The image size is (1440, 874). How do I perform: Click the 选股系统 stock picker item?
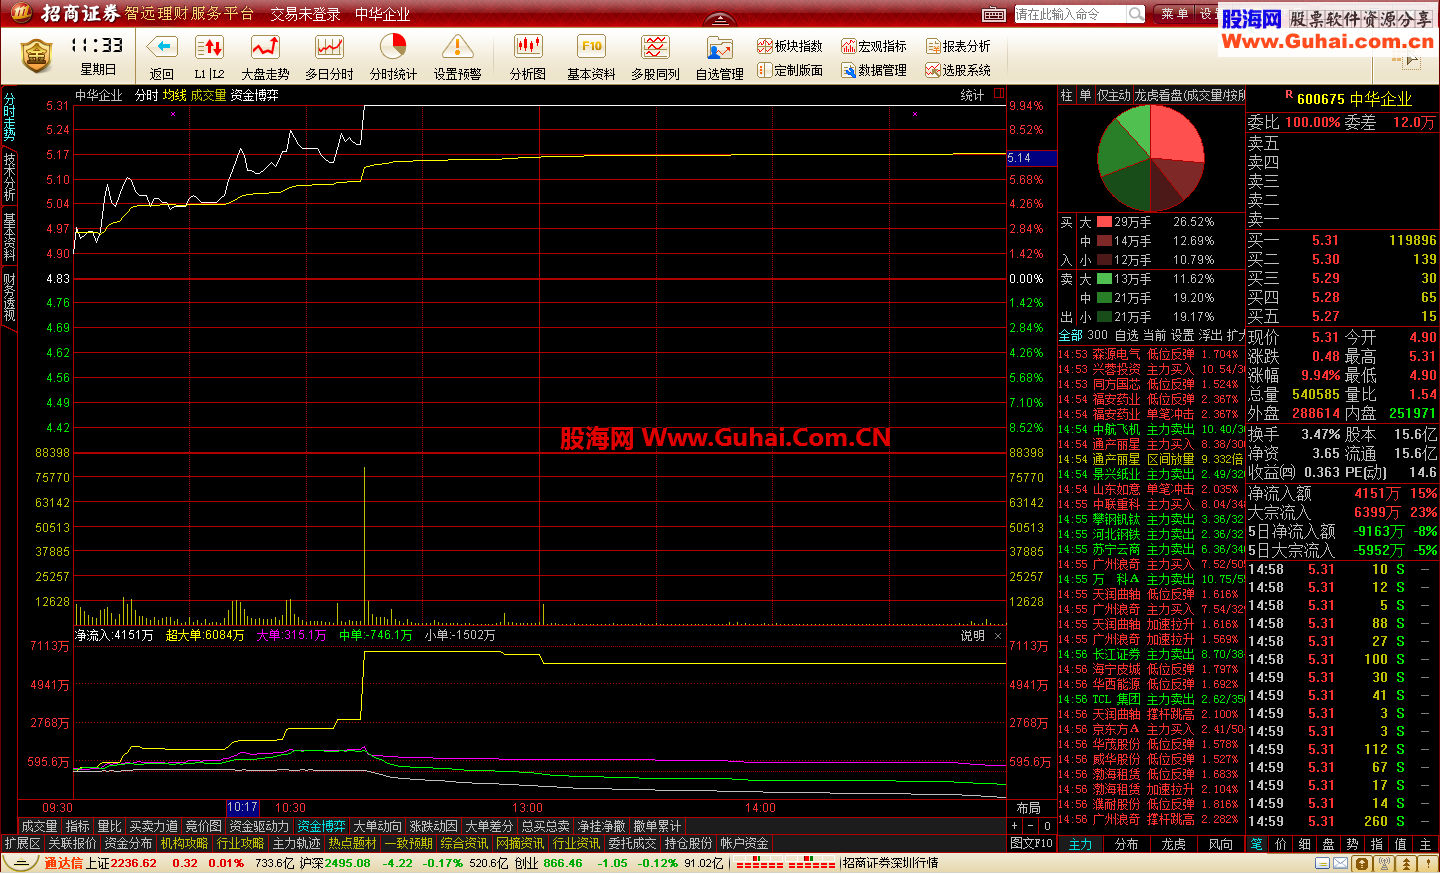(958, 70)
